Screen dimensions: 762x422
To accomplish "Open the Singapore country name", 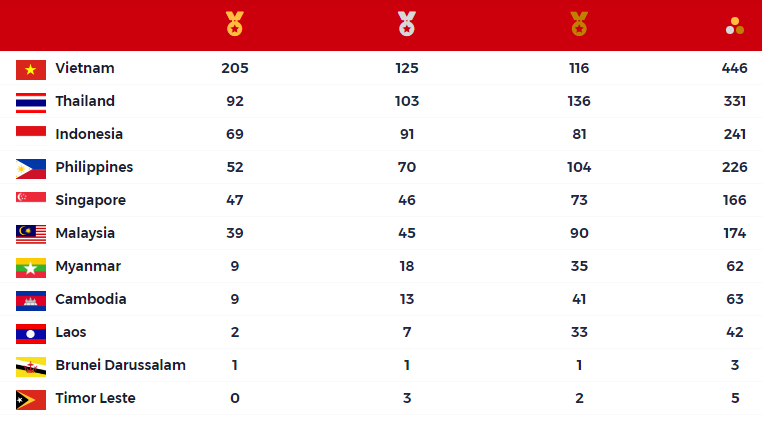I will [x=90, y=200].
